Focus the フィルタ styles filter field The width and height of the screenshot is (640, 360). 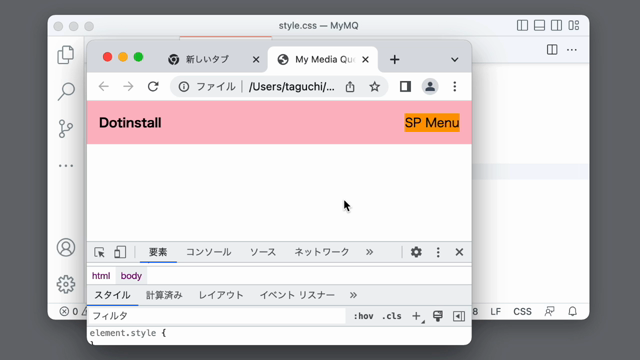[x=217, y=316]
